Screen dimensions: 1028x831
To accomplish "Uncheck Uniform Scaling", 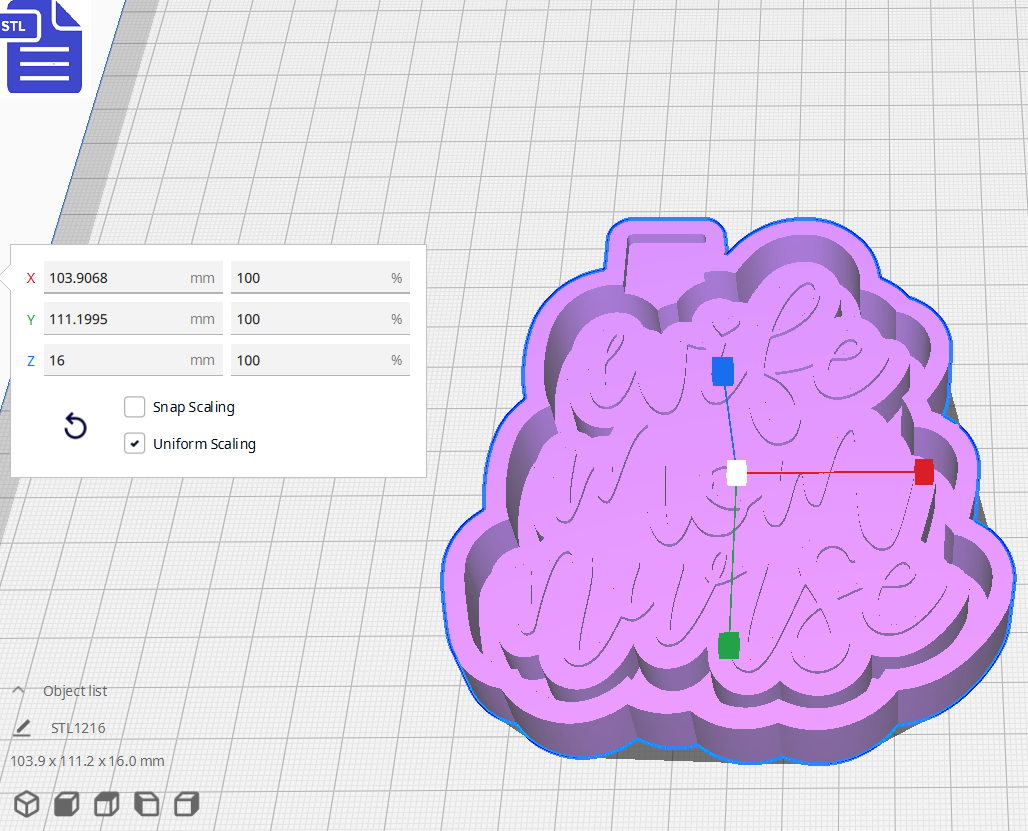I will [135, 443].
